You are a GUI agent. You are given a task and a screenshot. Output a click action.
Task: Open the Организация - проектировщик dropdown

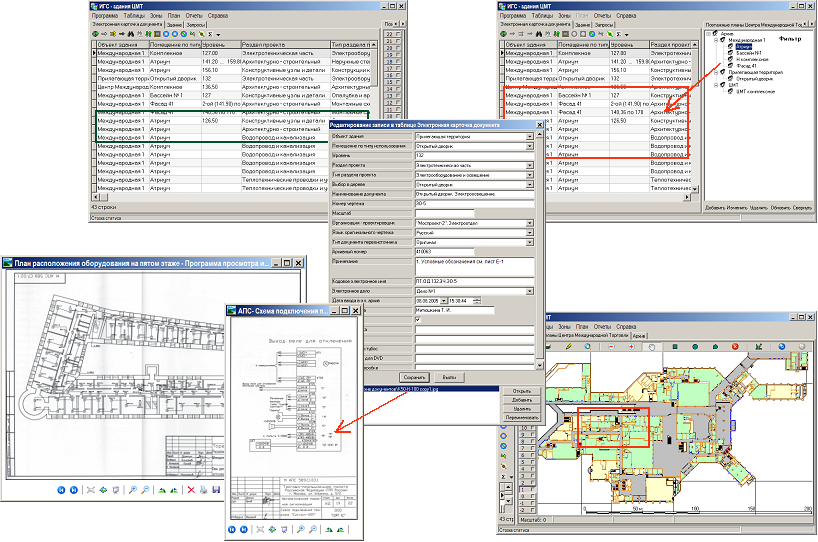[530, 223]
